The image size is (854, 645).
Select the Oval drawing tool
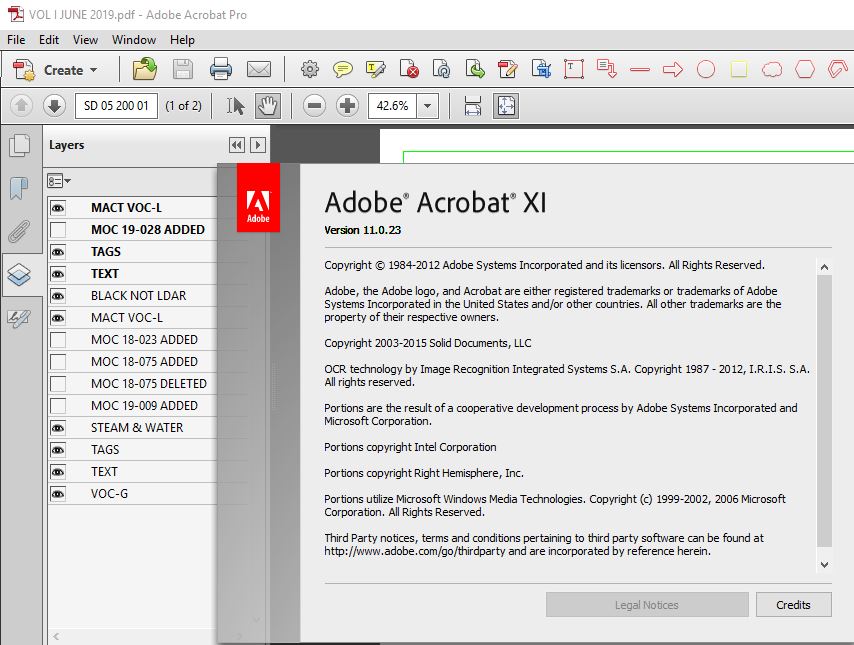point(706,70)
